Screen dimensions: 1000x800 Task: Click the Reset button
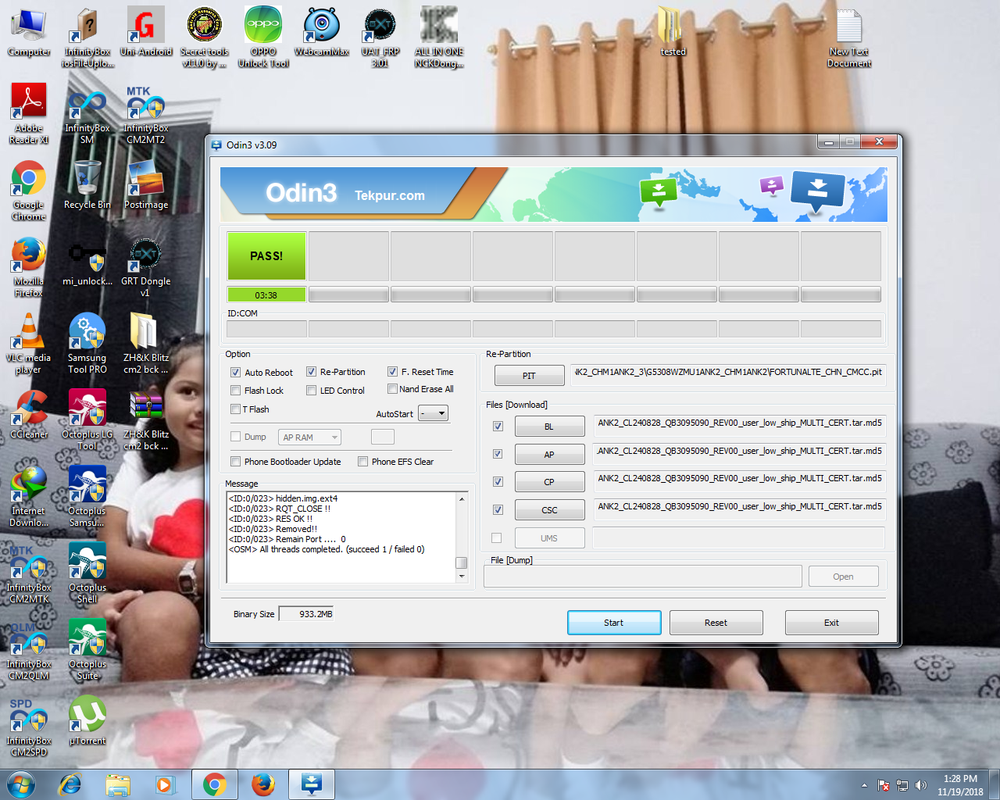[716, 623]
